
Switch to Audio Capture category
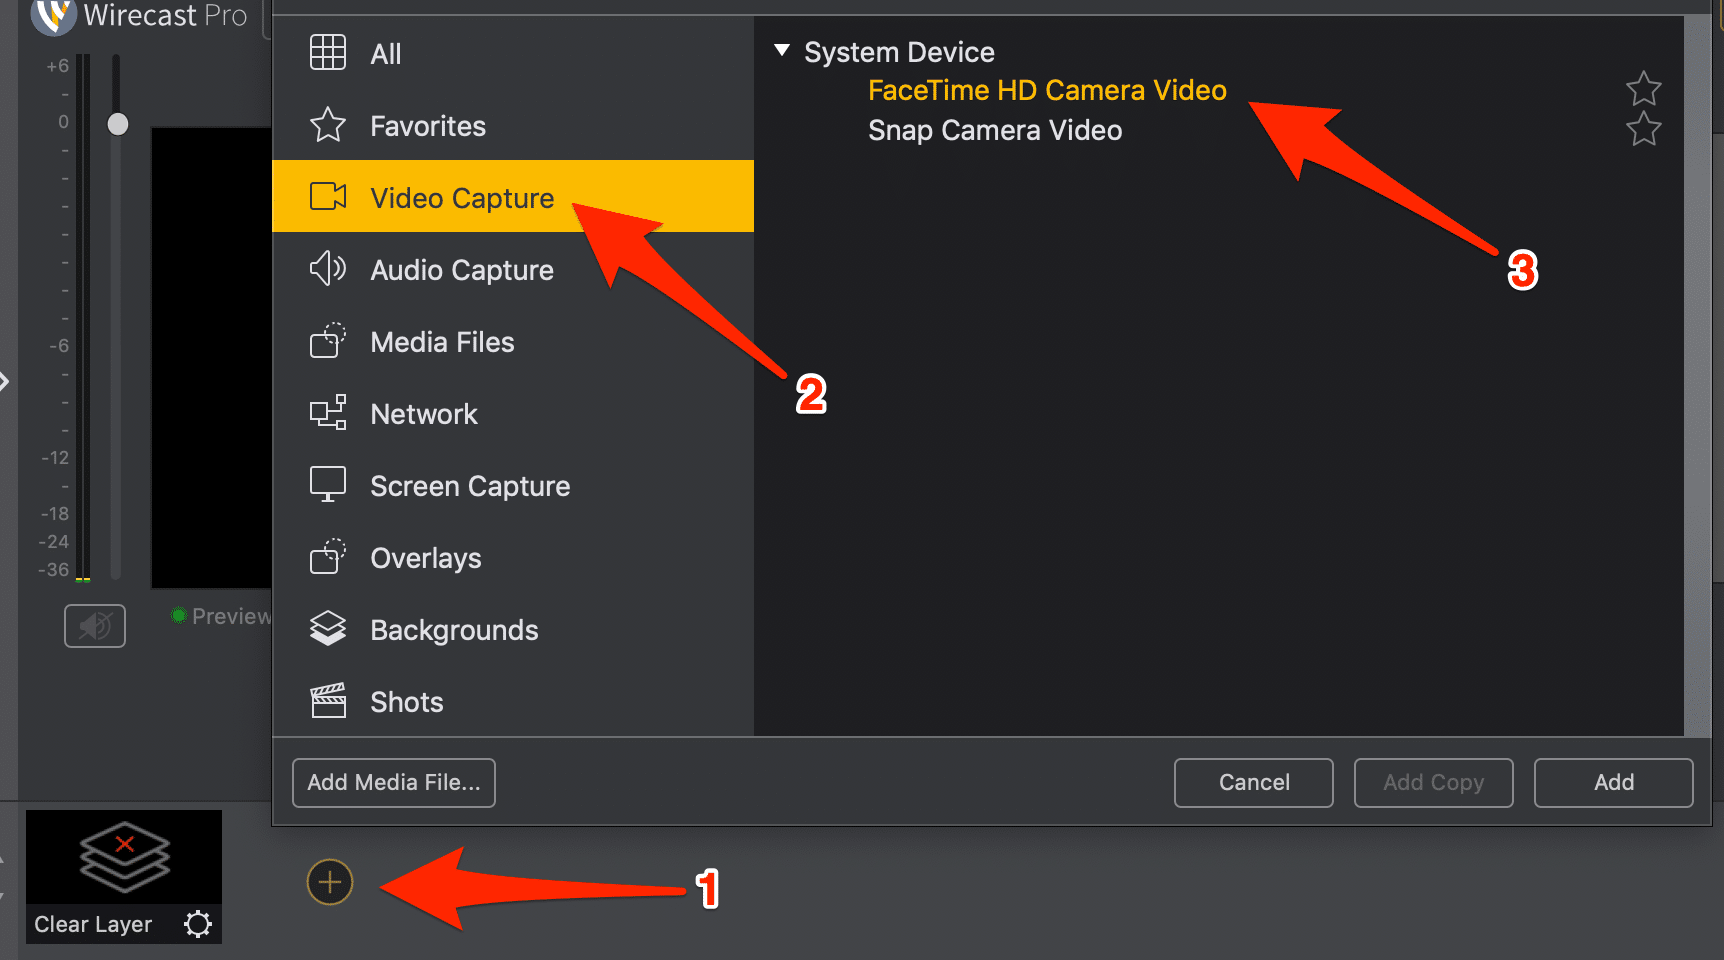[513, 269]
